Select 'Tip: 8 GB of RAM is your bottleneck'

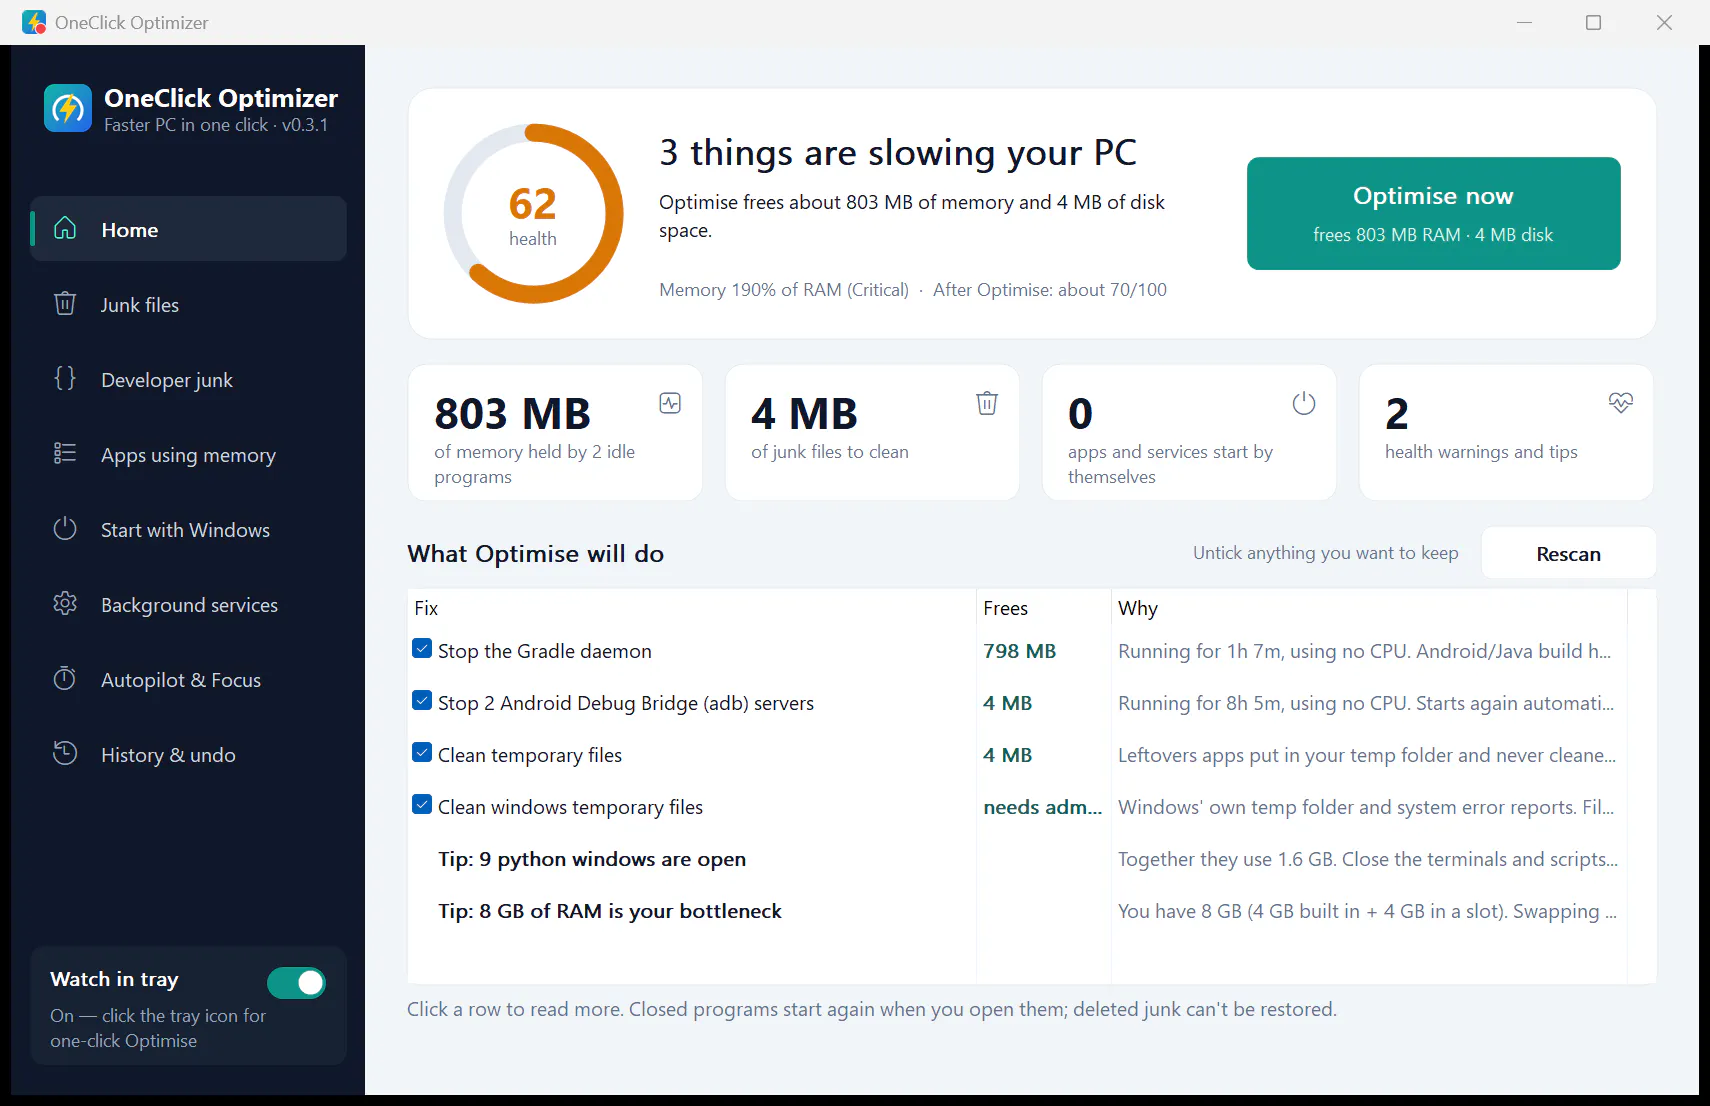click(1017, 911)
